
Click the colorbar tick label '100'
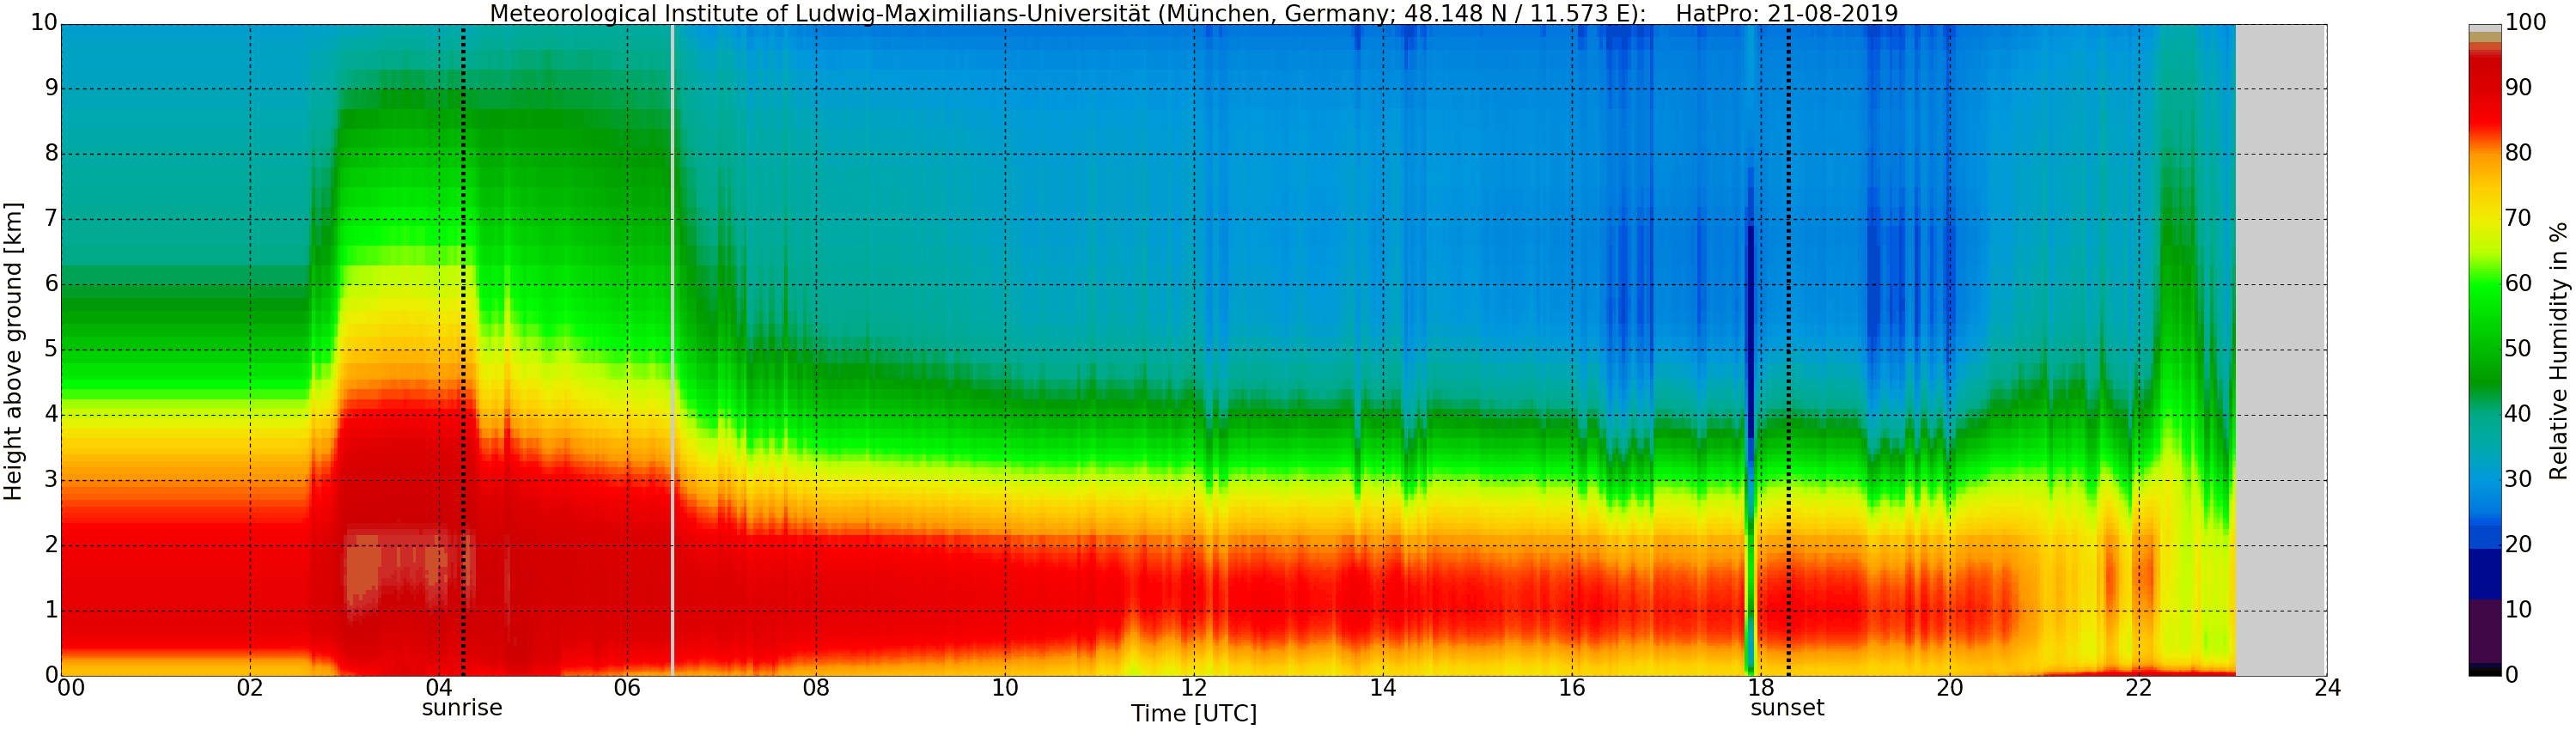pyautogui.click(x=2525, y=23)
